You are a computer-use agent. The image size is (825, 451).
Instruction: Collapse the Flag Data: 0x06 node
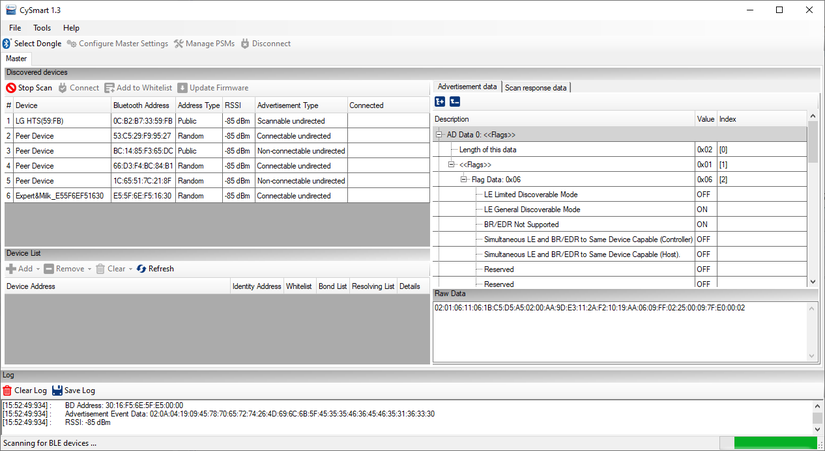463,179
